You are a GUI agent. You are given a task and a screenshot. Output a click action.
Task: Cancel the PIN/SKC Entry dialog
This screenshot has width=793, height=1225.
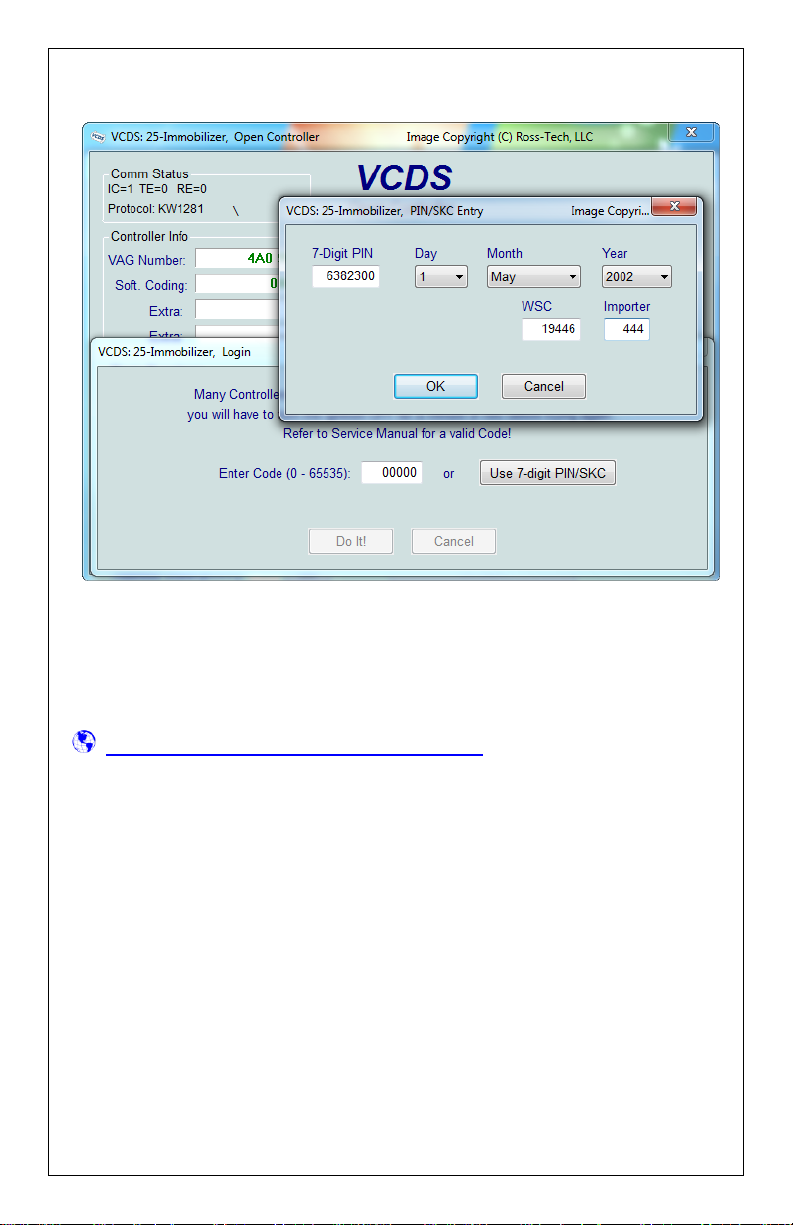[543, 386]
